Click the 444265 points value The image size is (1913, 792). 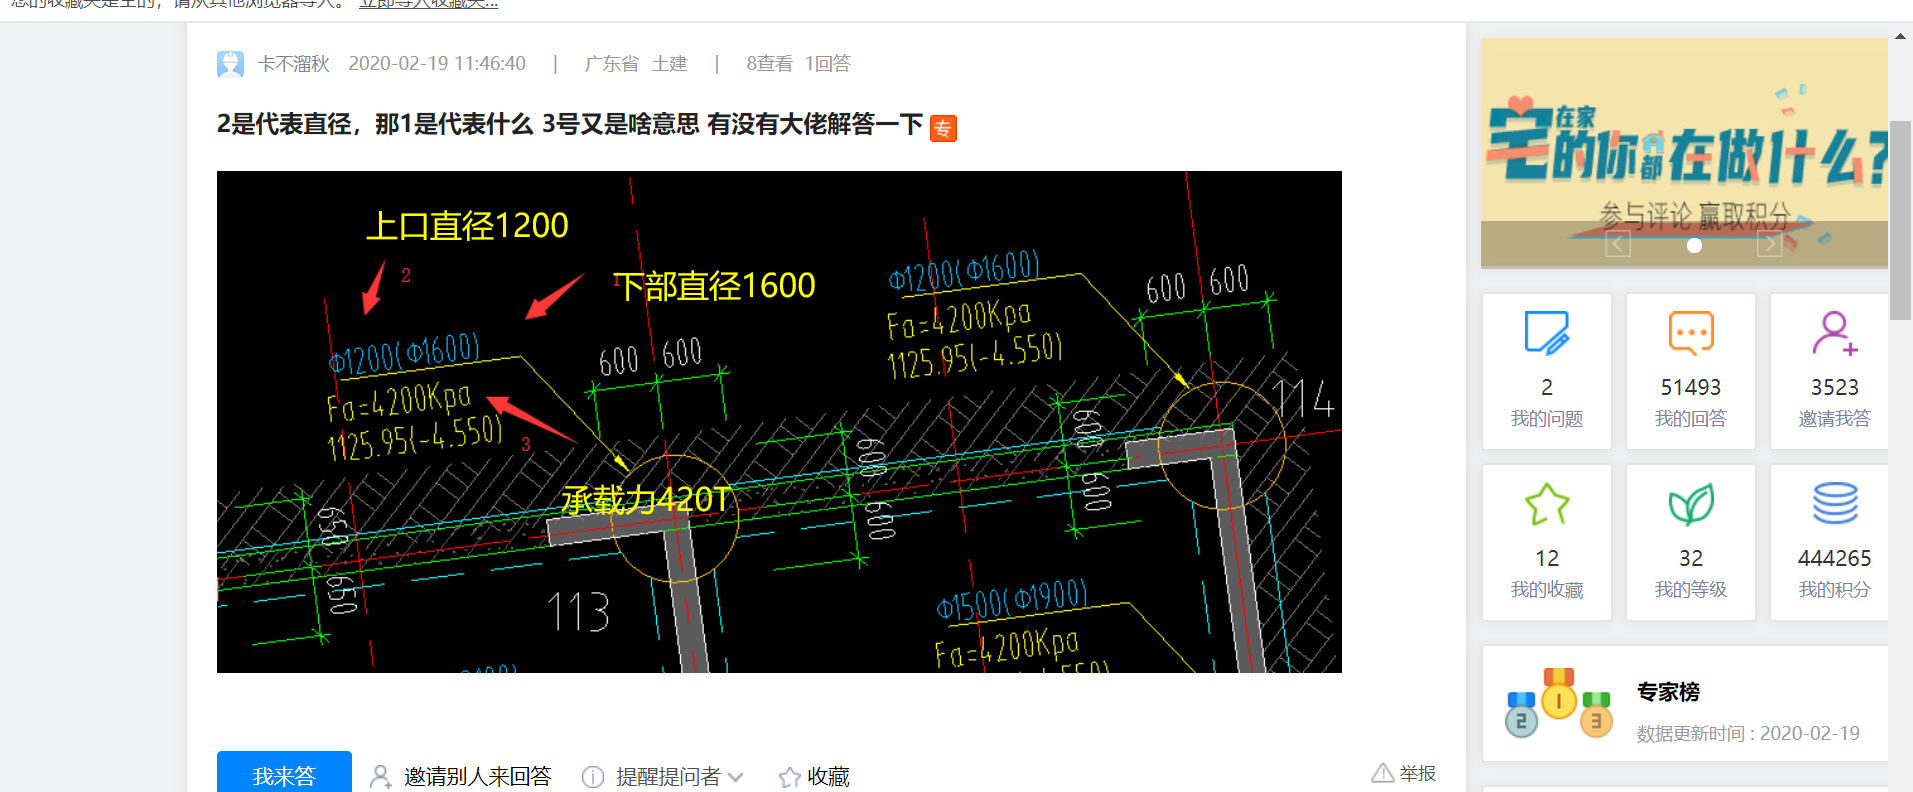click(x=1835, y=558)
